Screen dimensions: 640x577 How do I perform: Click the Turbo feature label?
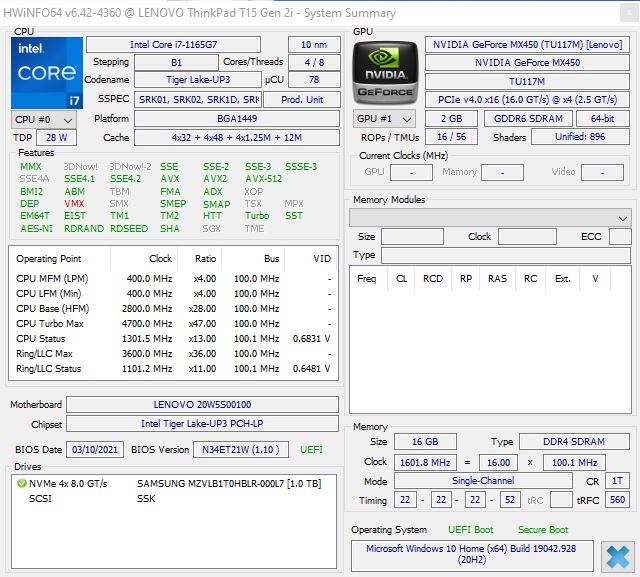click(x=257, y=215)
